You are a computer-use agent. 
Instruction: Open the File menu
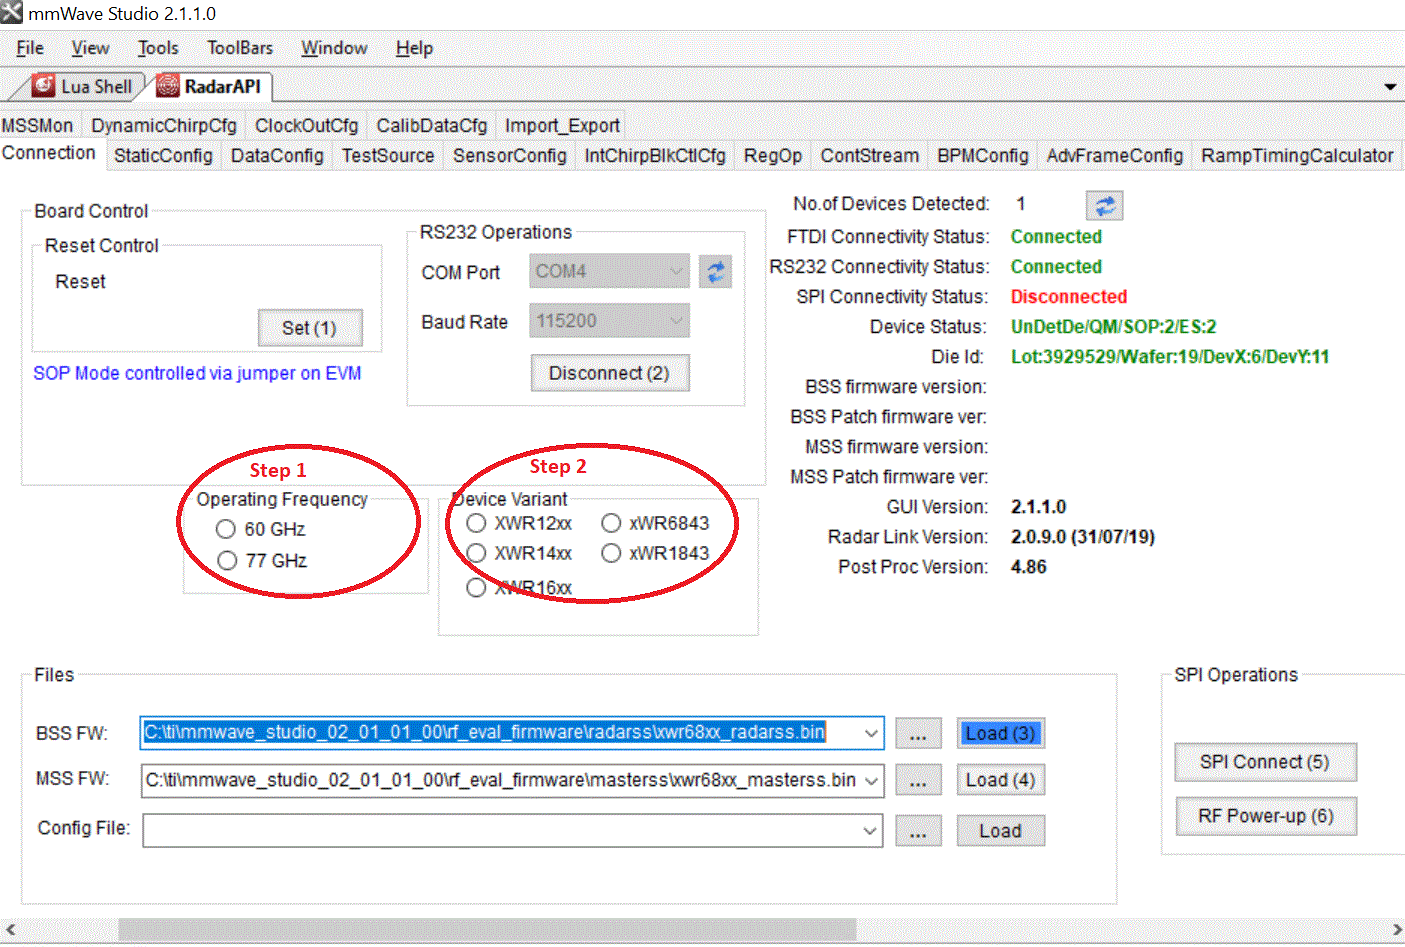click(x=30, y=48)
